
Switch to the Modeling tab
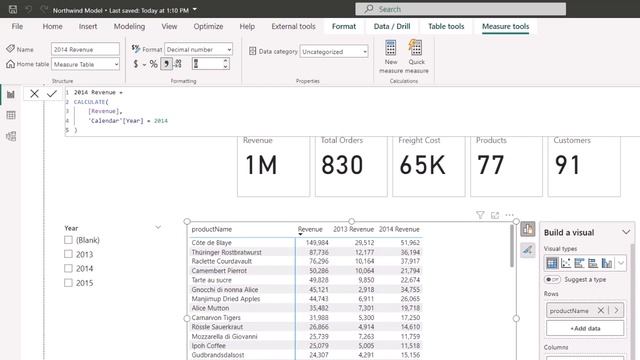coord(129,26)
